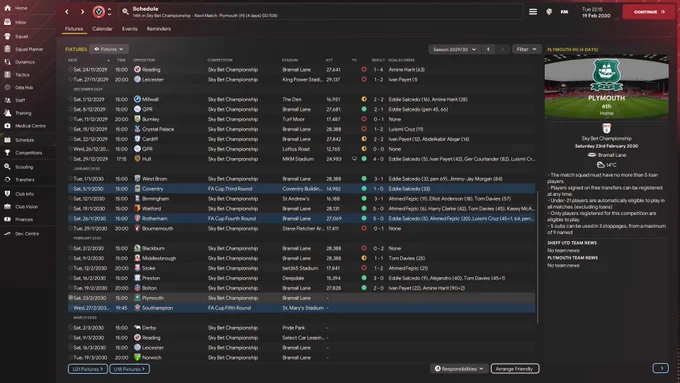Switch to the Reminders tab

click(x=159, y=29)
